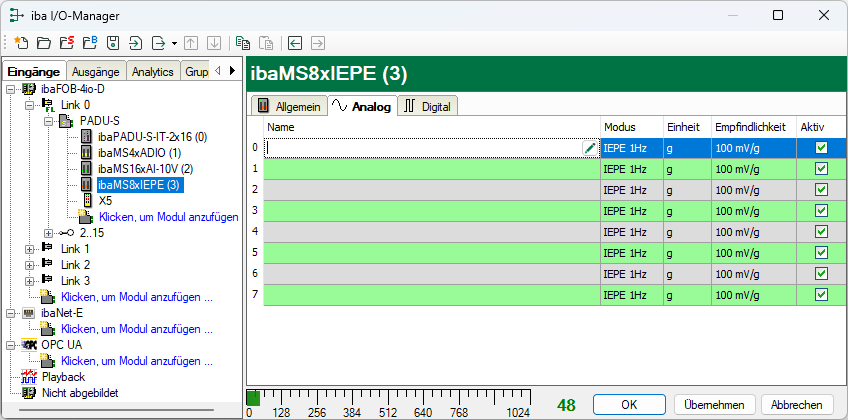The height and width of the screenshot is (420, 848).
Task: Click the ibaMS4xADIO (1) module icon
Action: coord(86,152)
